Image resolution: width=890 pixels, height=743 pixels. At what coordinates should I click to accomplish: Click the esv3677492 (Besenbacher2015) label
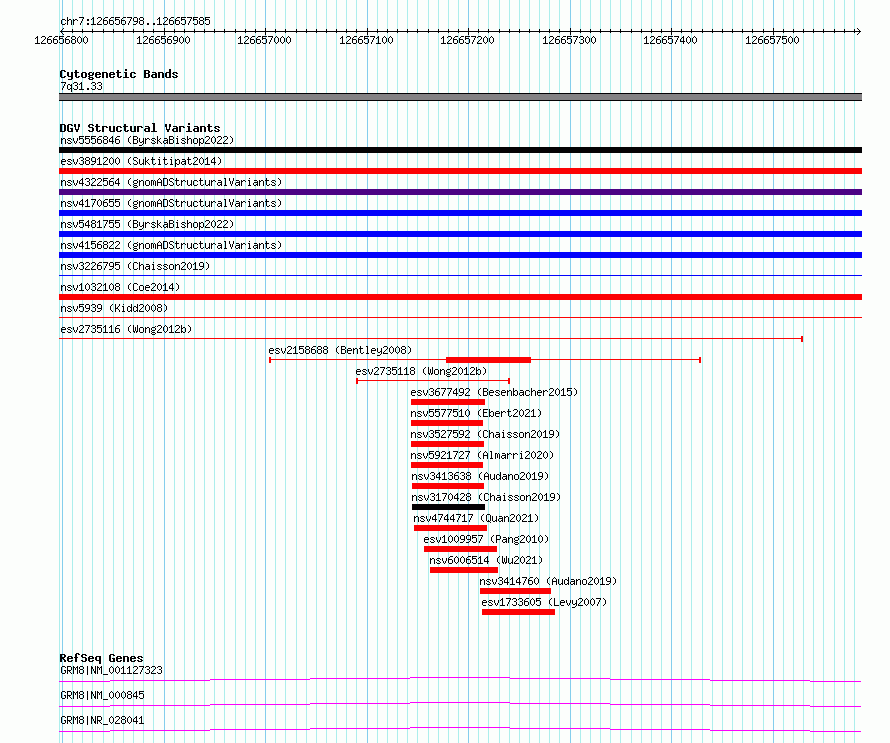tap(494, 392)
